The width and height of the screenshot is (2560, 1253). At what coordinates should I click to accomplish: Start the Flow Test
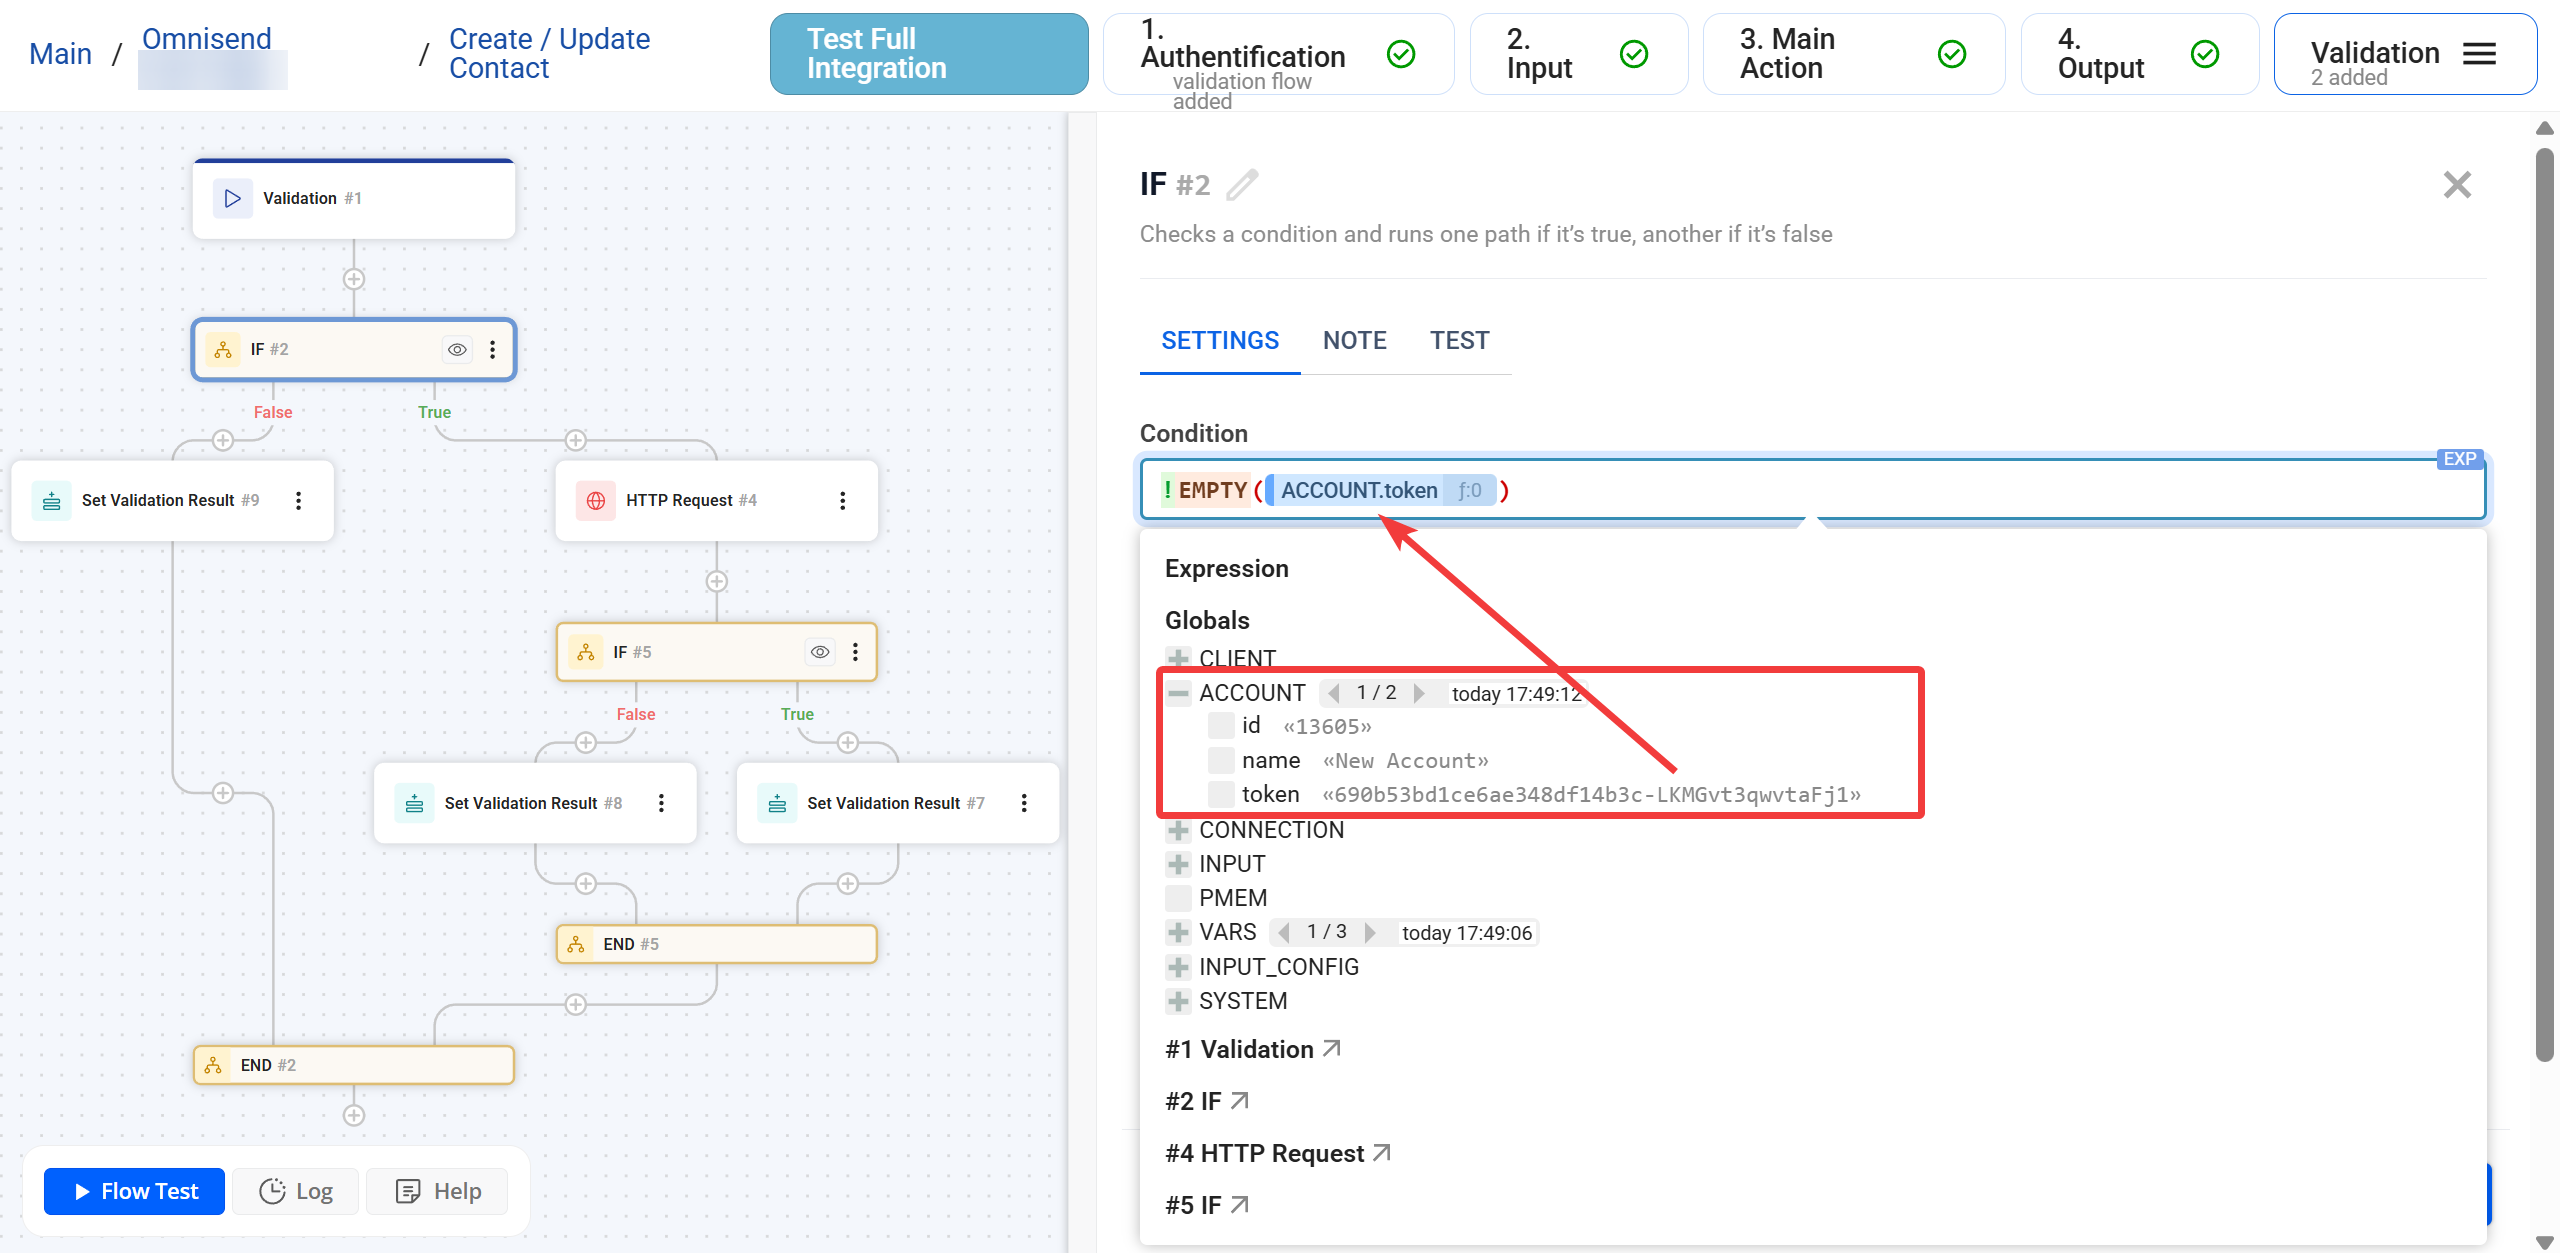(133, 1190)
